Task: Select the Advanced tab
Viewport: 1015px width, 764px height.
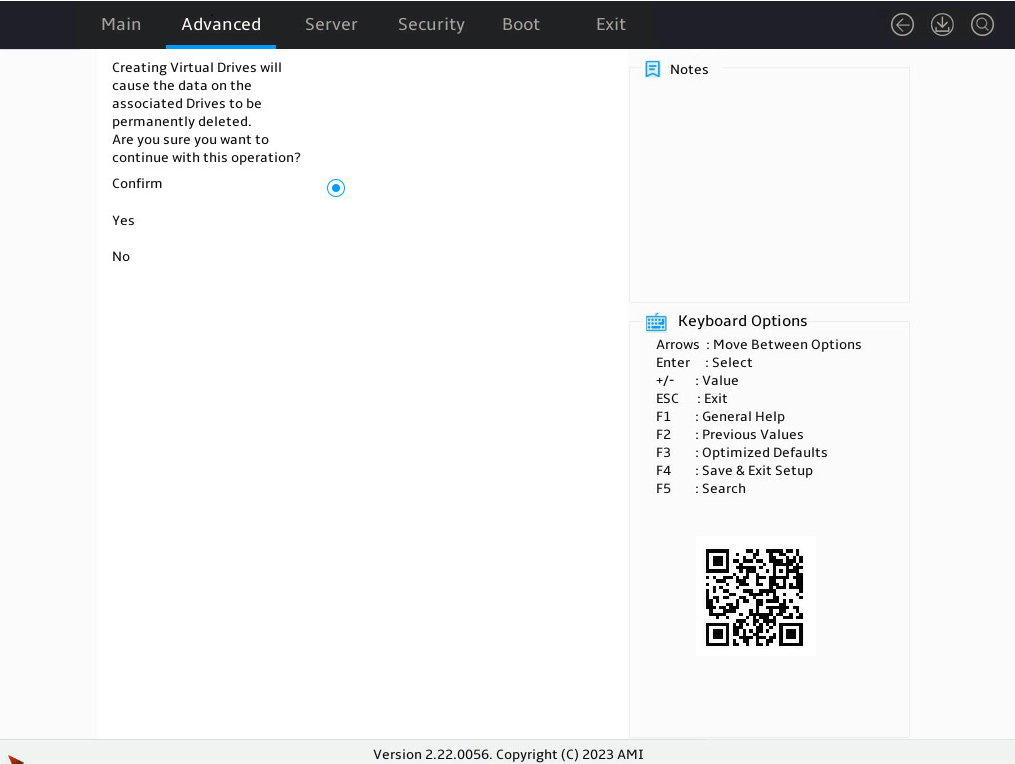Action: click(221, 24)
